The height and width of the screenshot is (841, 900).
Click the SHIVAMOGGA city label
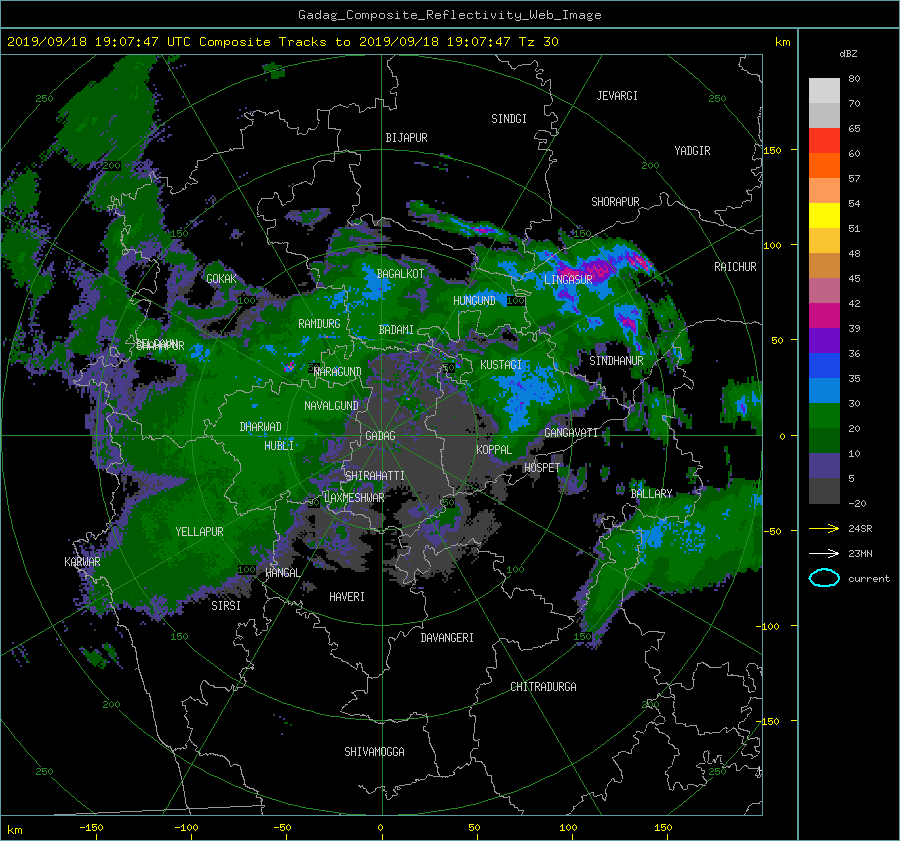coord(374,752)
